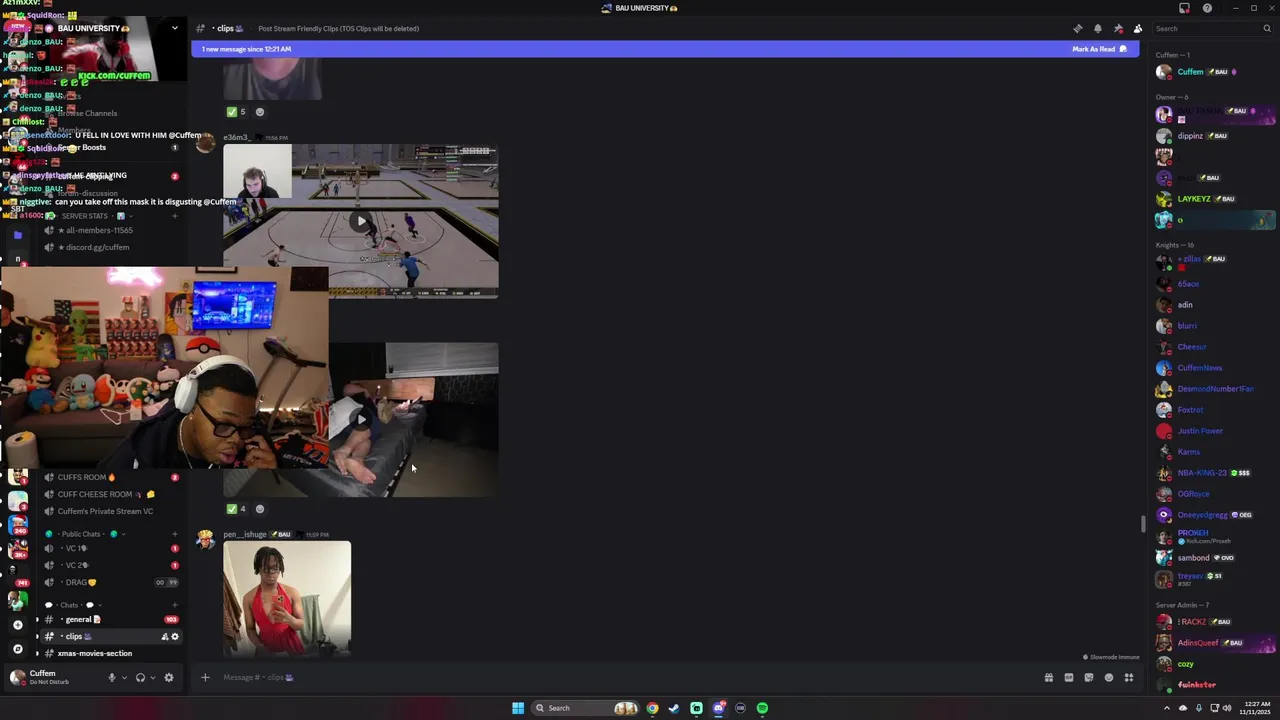
Task: Open Discover servers compass icon
Action: pyautogui.click(x=17, y=649)
